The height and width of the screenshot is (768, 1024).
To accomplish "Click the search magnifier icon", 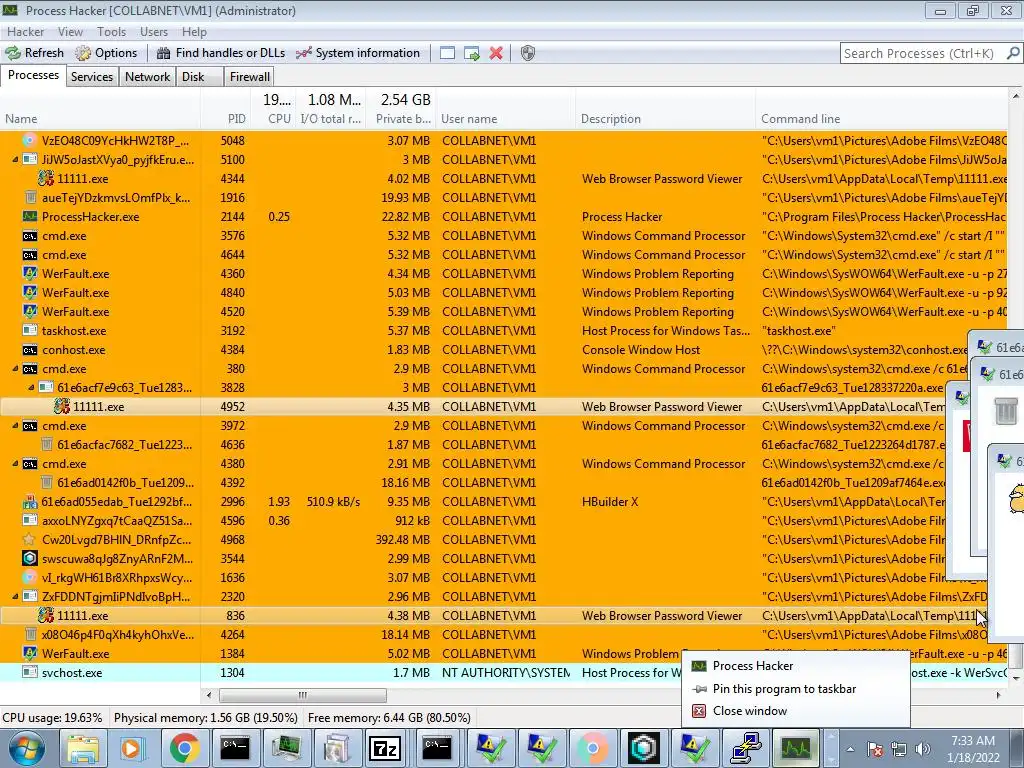I will coord(1013,53).
